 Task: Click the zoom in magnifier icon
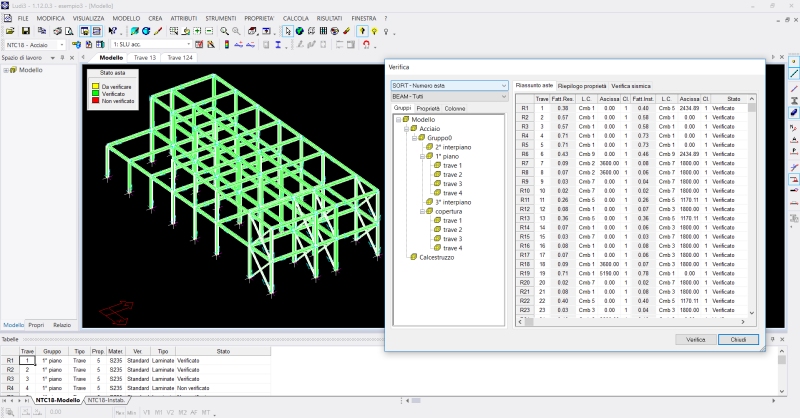coord(222,31)
